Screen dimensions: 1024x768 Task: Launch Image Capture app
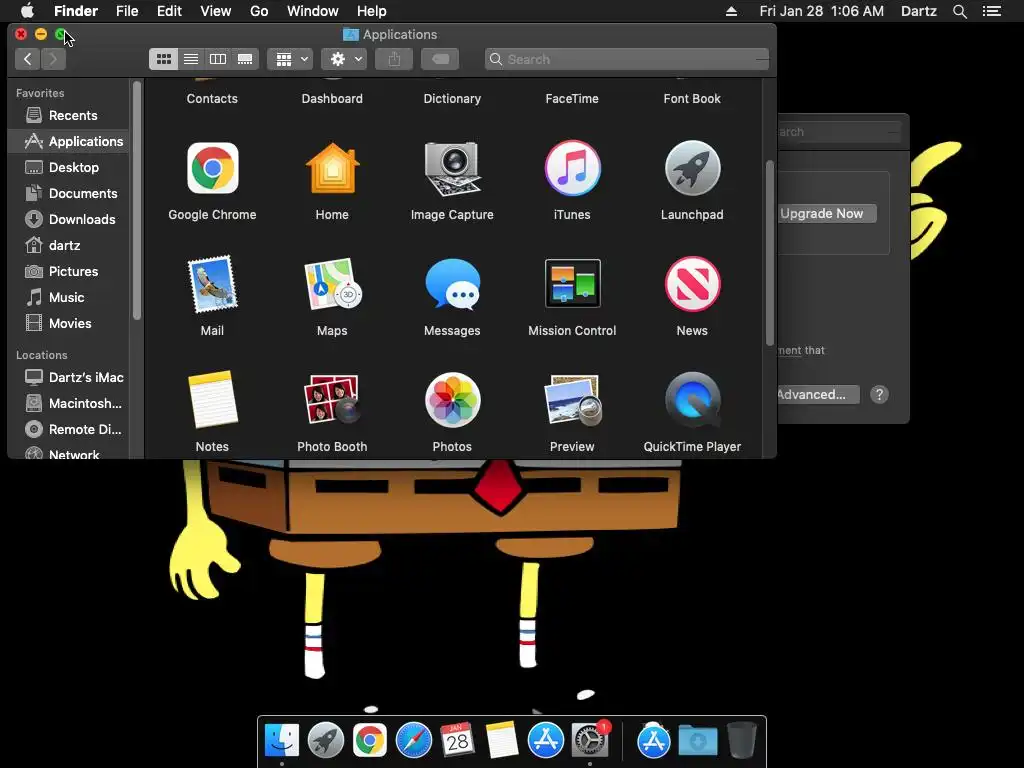tap(452, 168)
